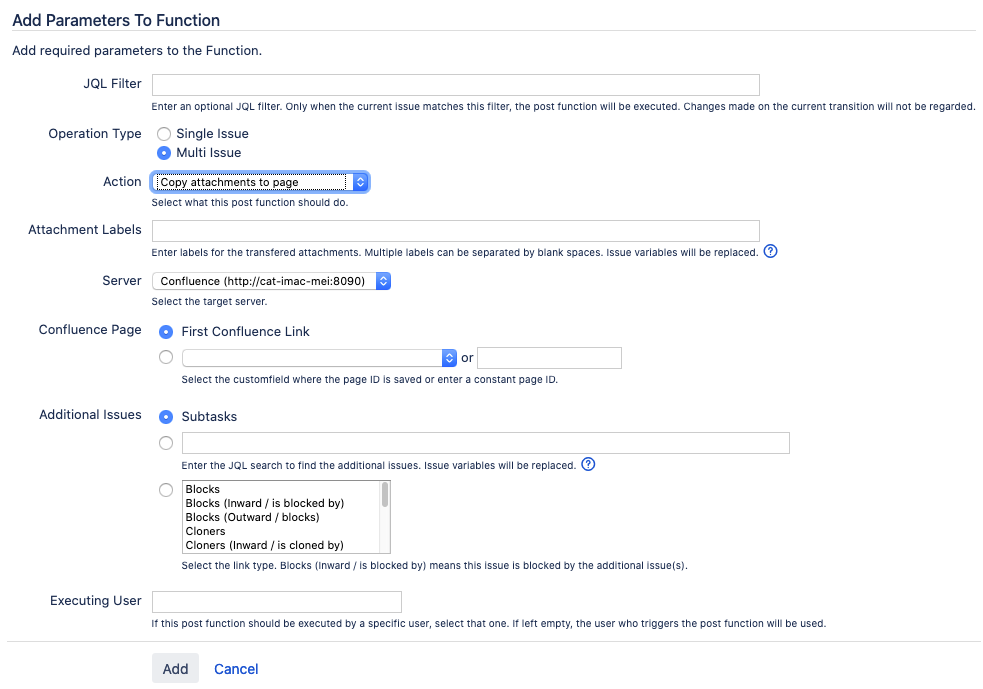983x689 pixels.
Task: Click the Cancel link
Action: pyautogui.click(x=236, y=668)
